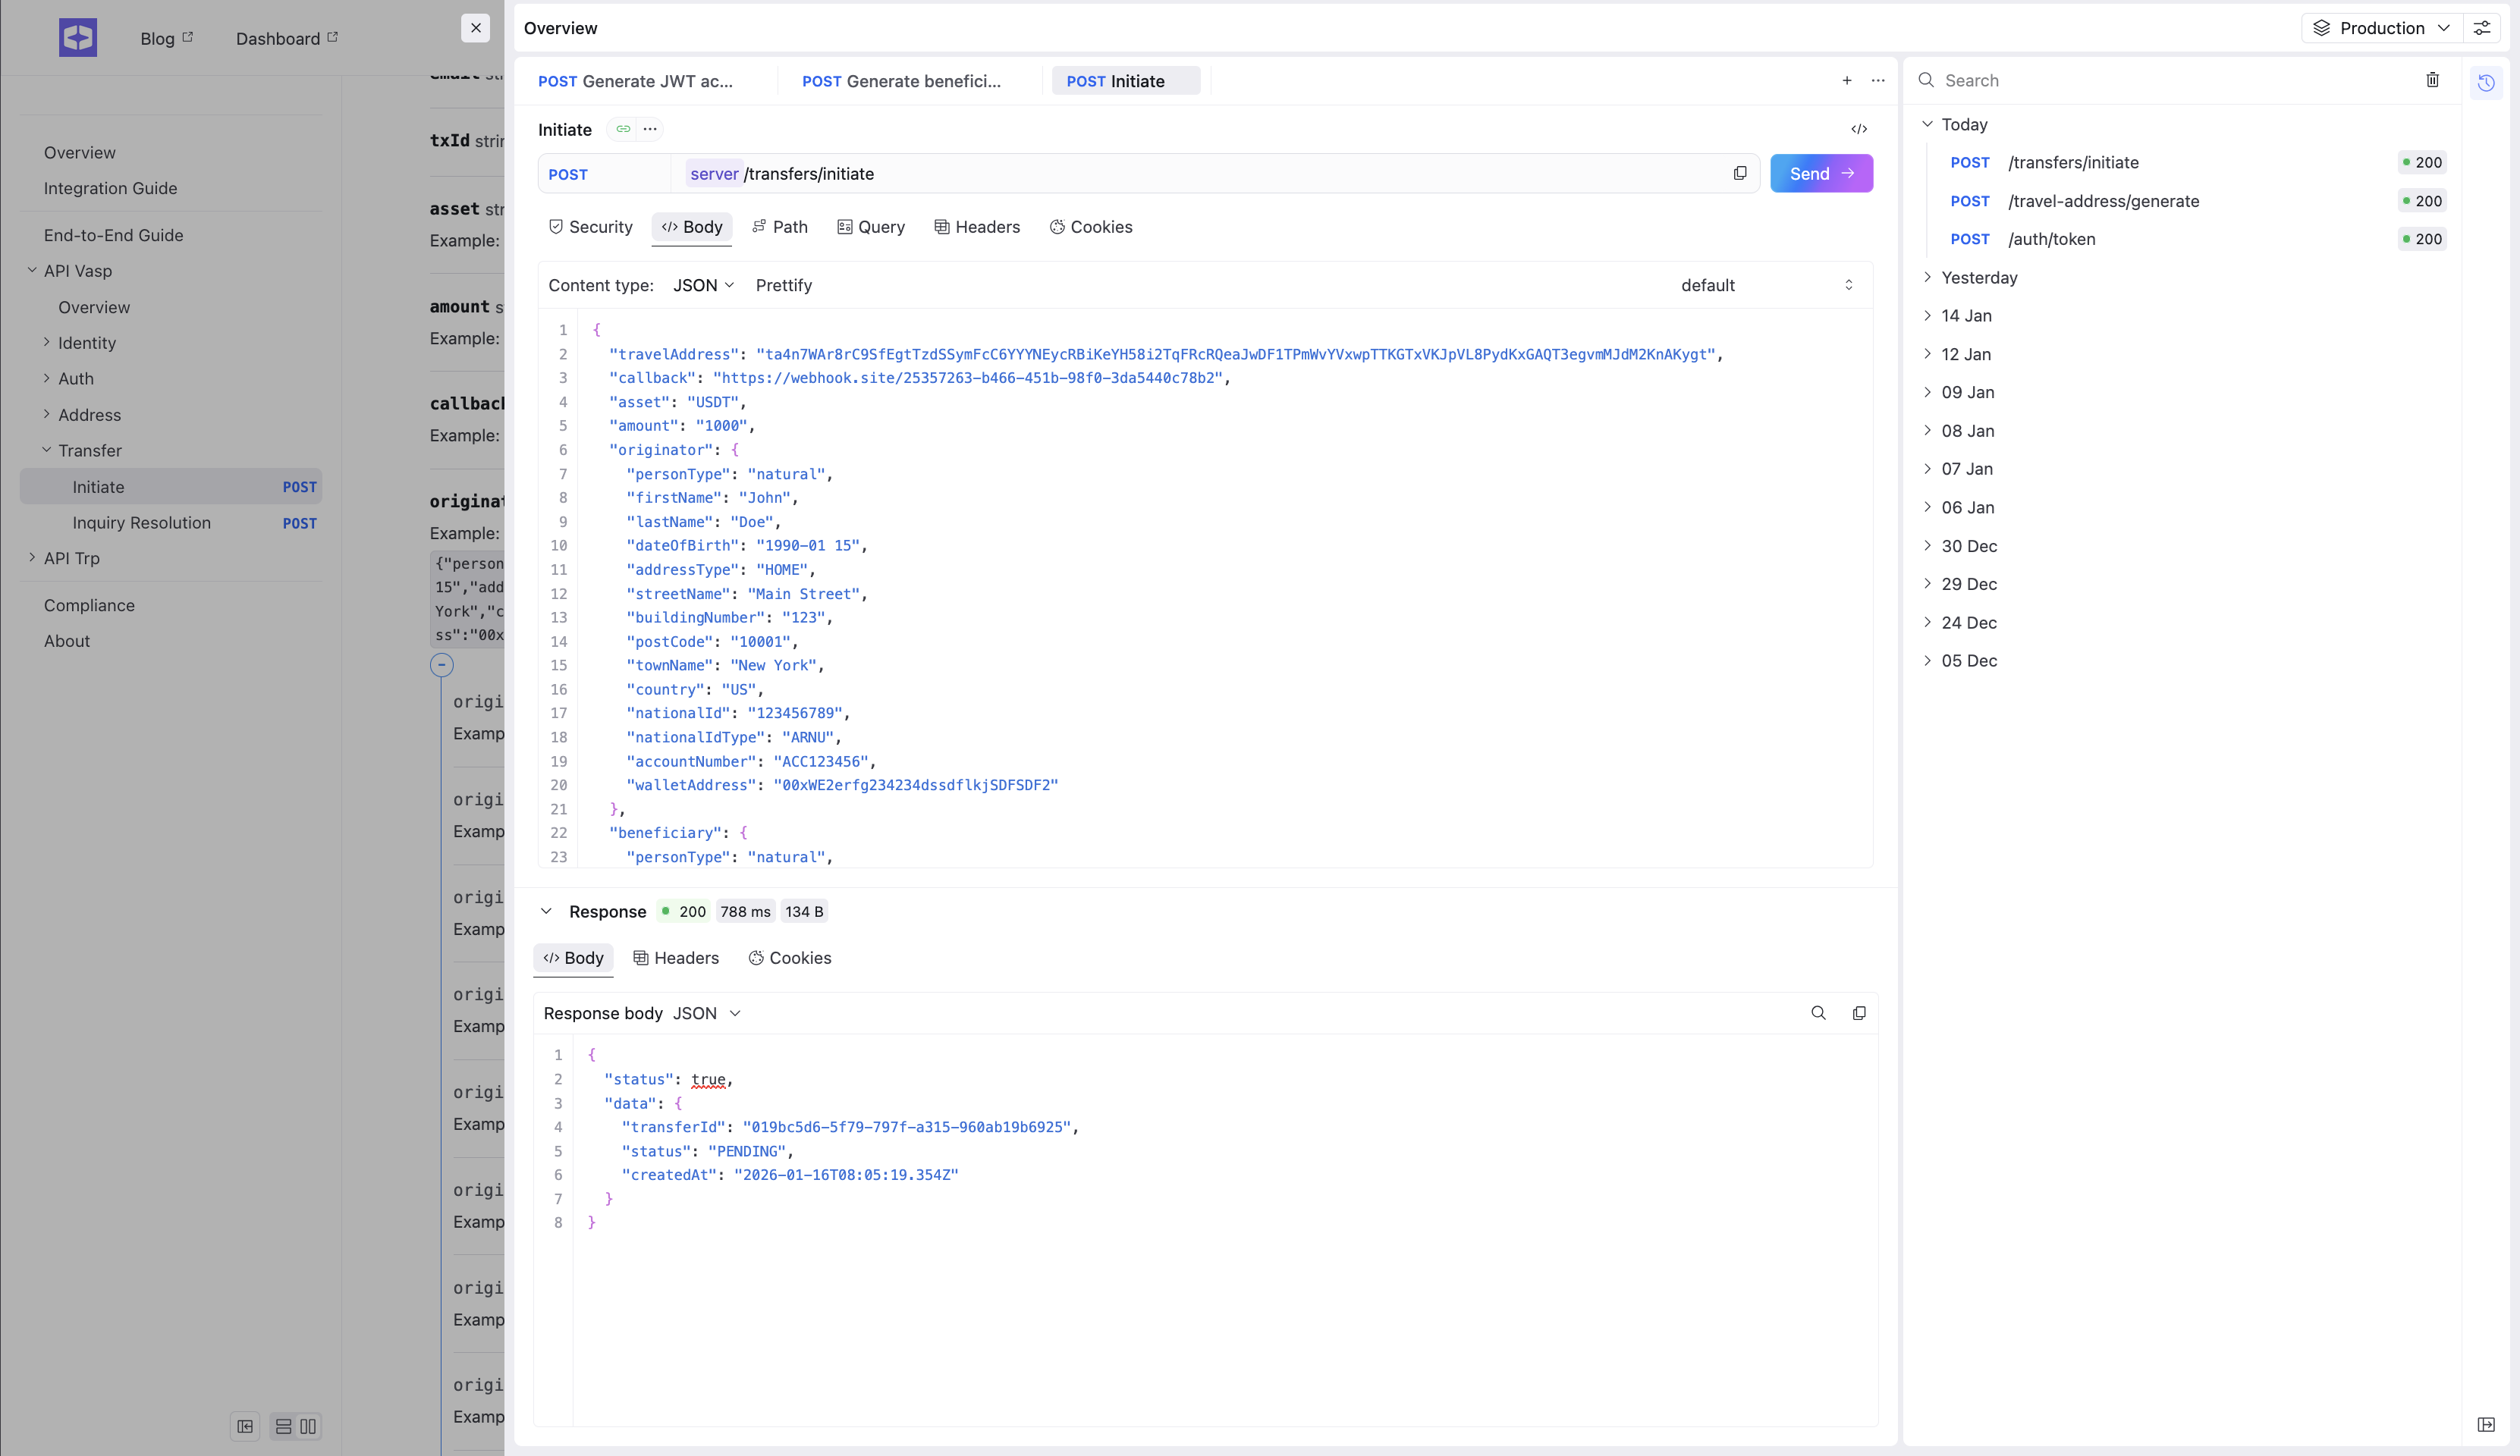Switch to the request Headers tab
Image resolution: width=2520 pixels, height=1456 pixels.
(x=977, y=227)
